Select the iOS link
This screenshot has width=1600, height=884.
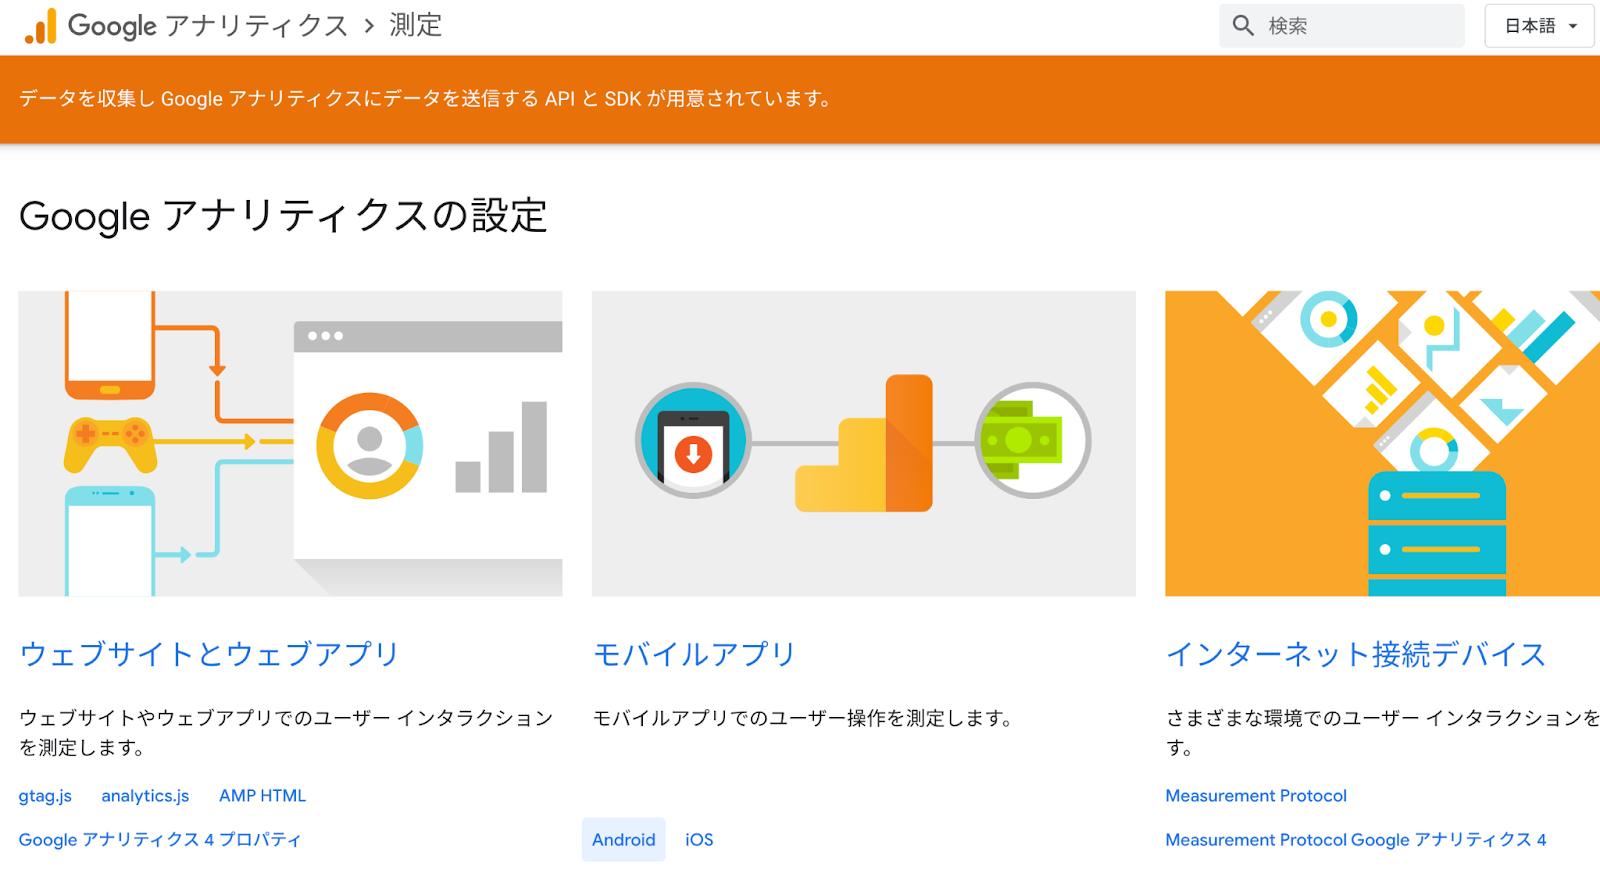[x=699, y=840]
